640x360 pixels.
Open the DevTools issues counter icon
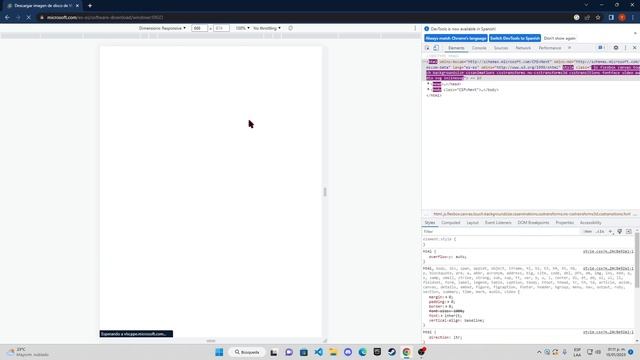coord(601,48)
